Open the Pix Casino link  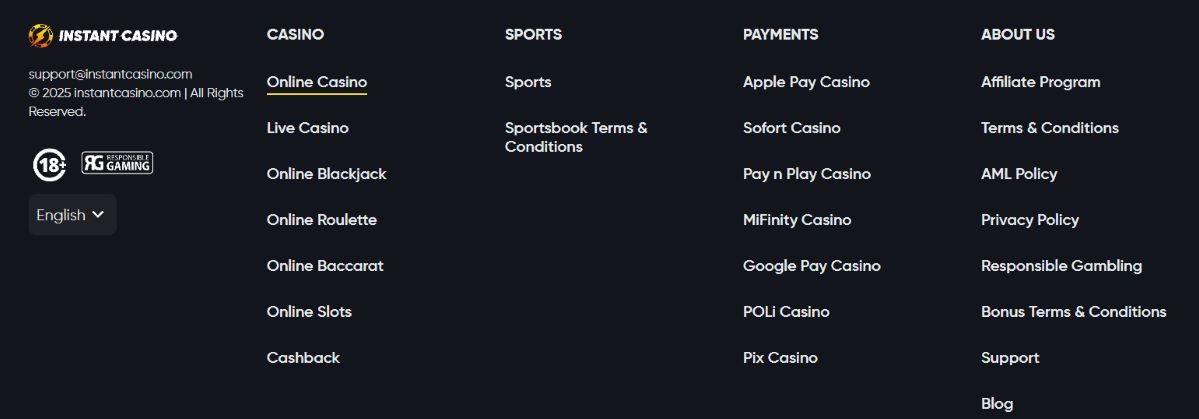coord(780,357)
